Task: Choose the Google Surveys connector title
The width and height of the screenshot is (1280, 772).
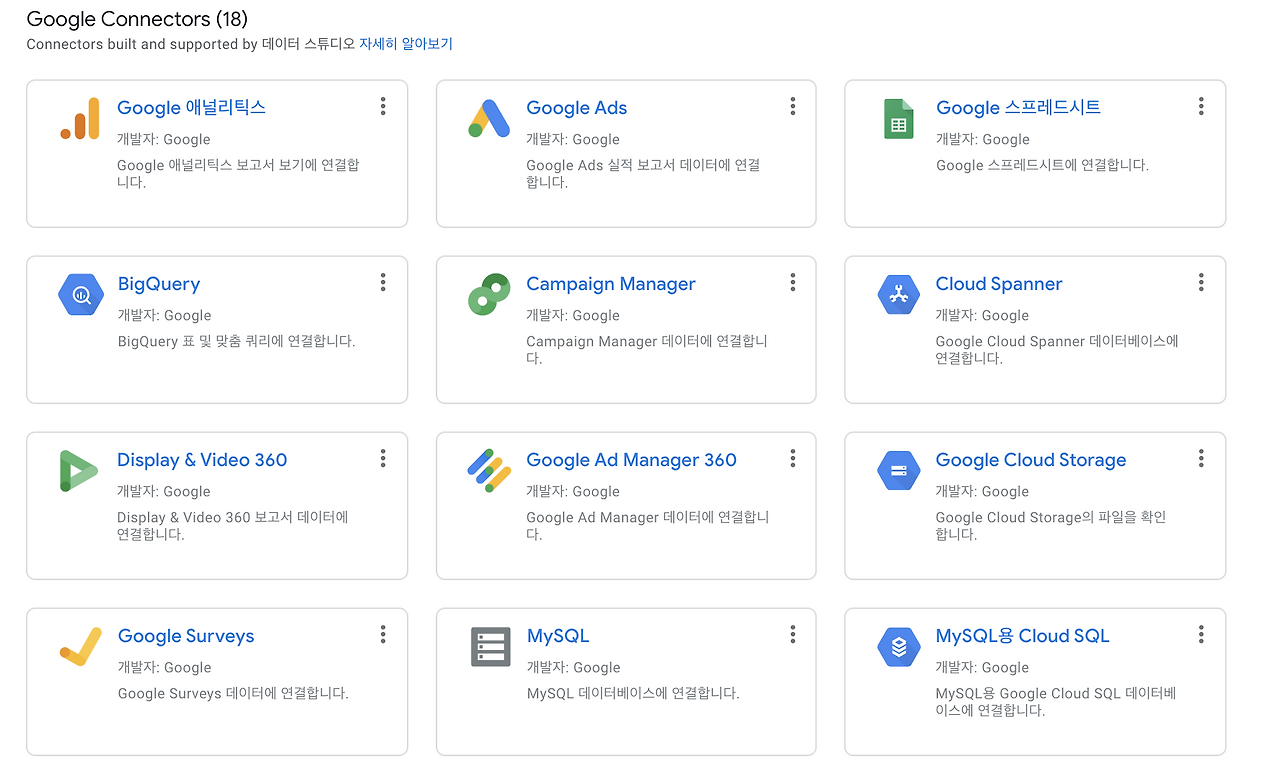Action: (x=186, y=636)
